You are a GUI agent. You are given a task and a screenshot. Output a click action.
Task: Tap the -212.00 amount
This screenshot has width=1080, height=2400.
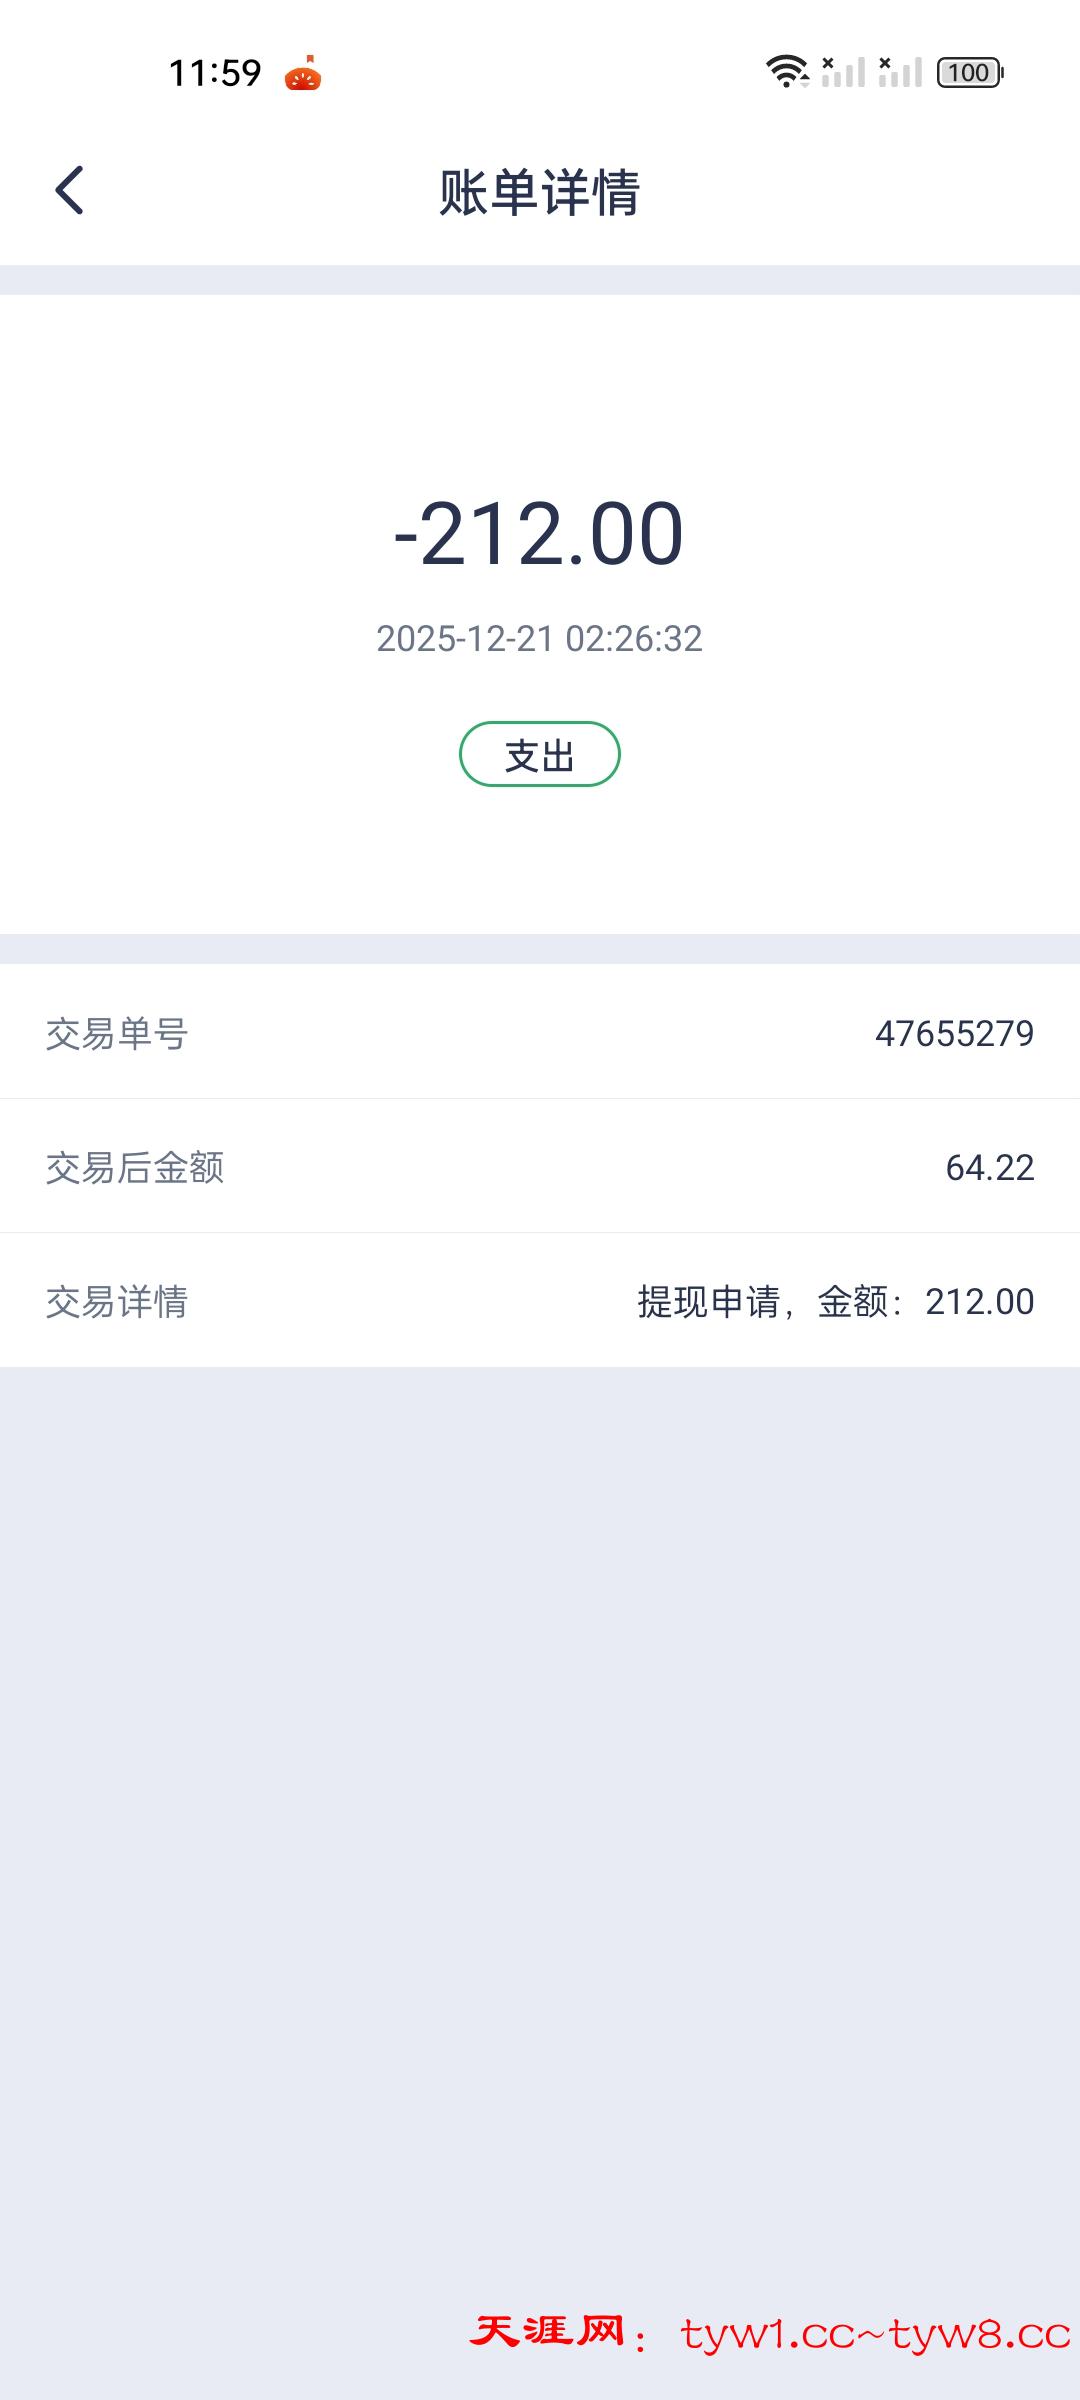540,534
